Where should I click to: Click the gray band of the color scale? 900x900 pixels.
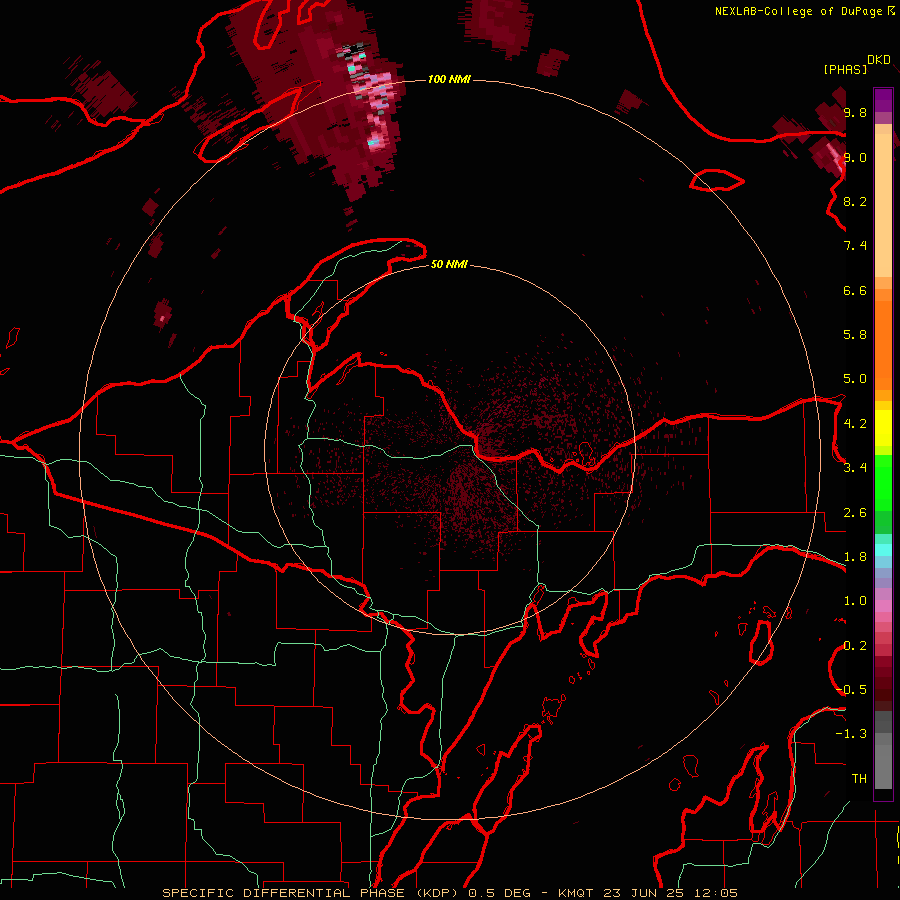883,751
